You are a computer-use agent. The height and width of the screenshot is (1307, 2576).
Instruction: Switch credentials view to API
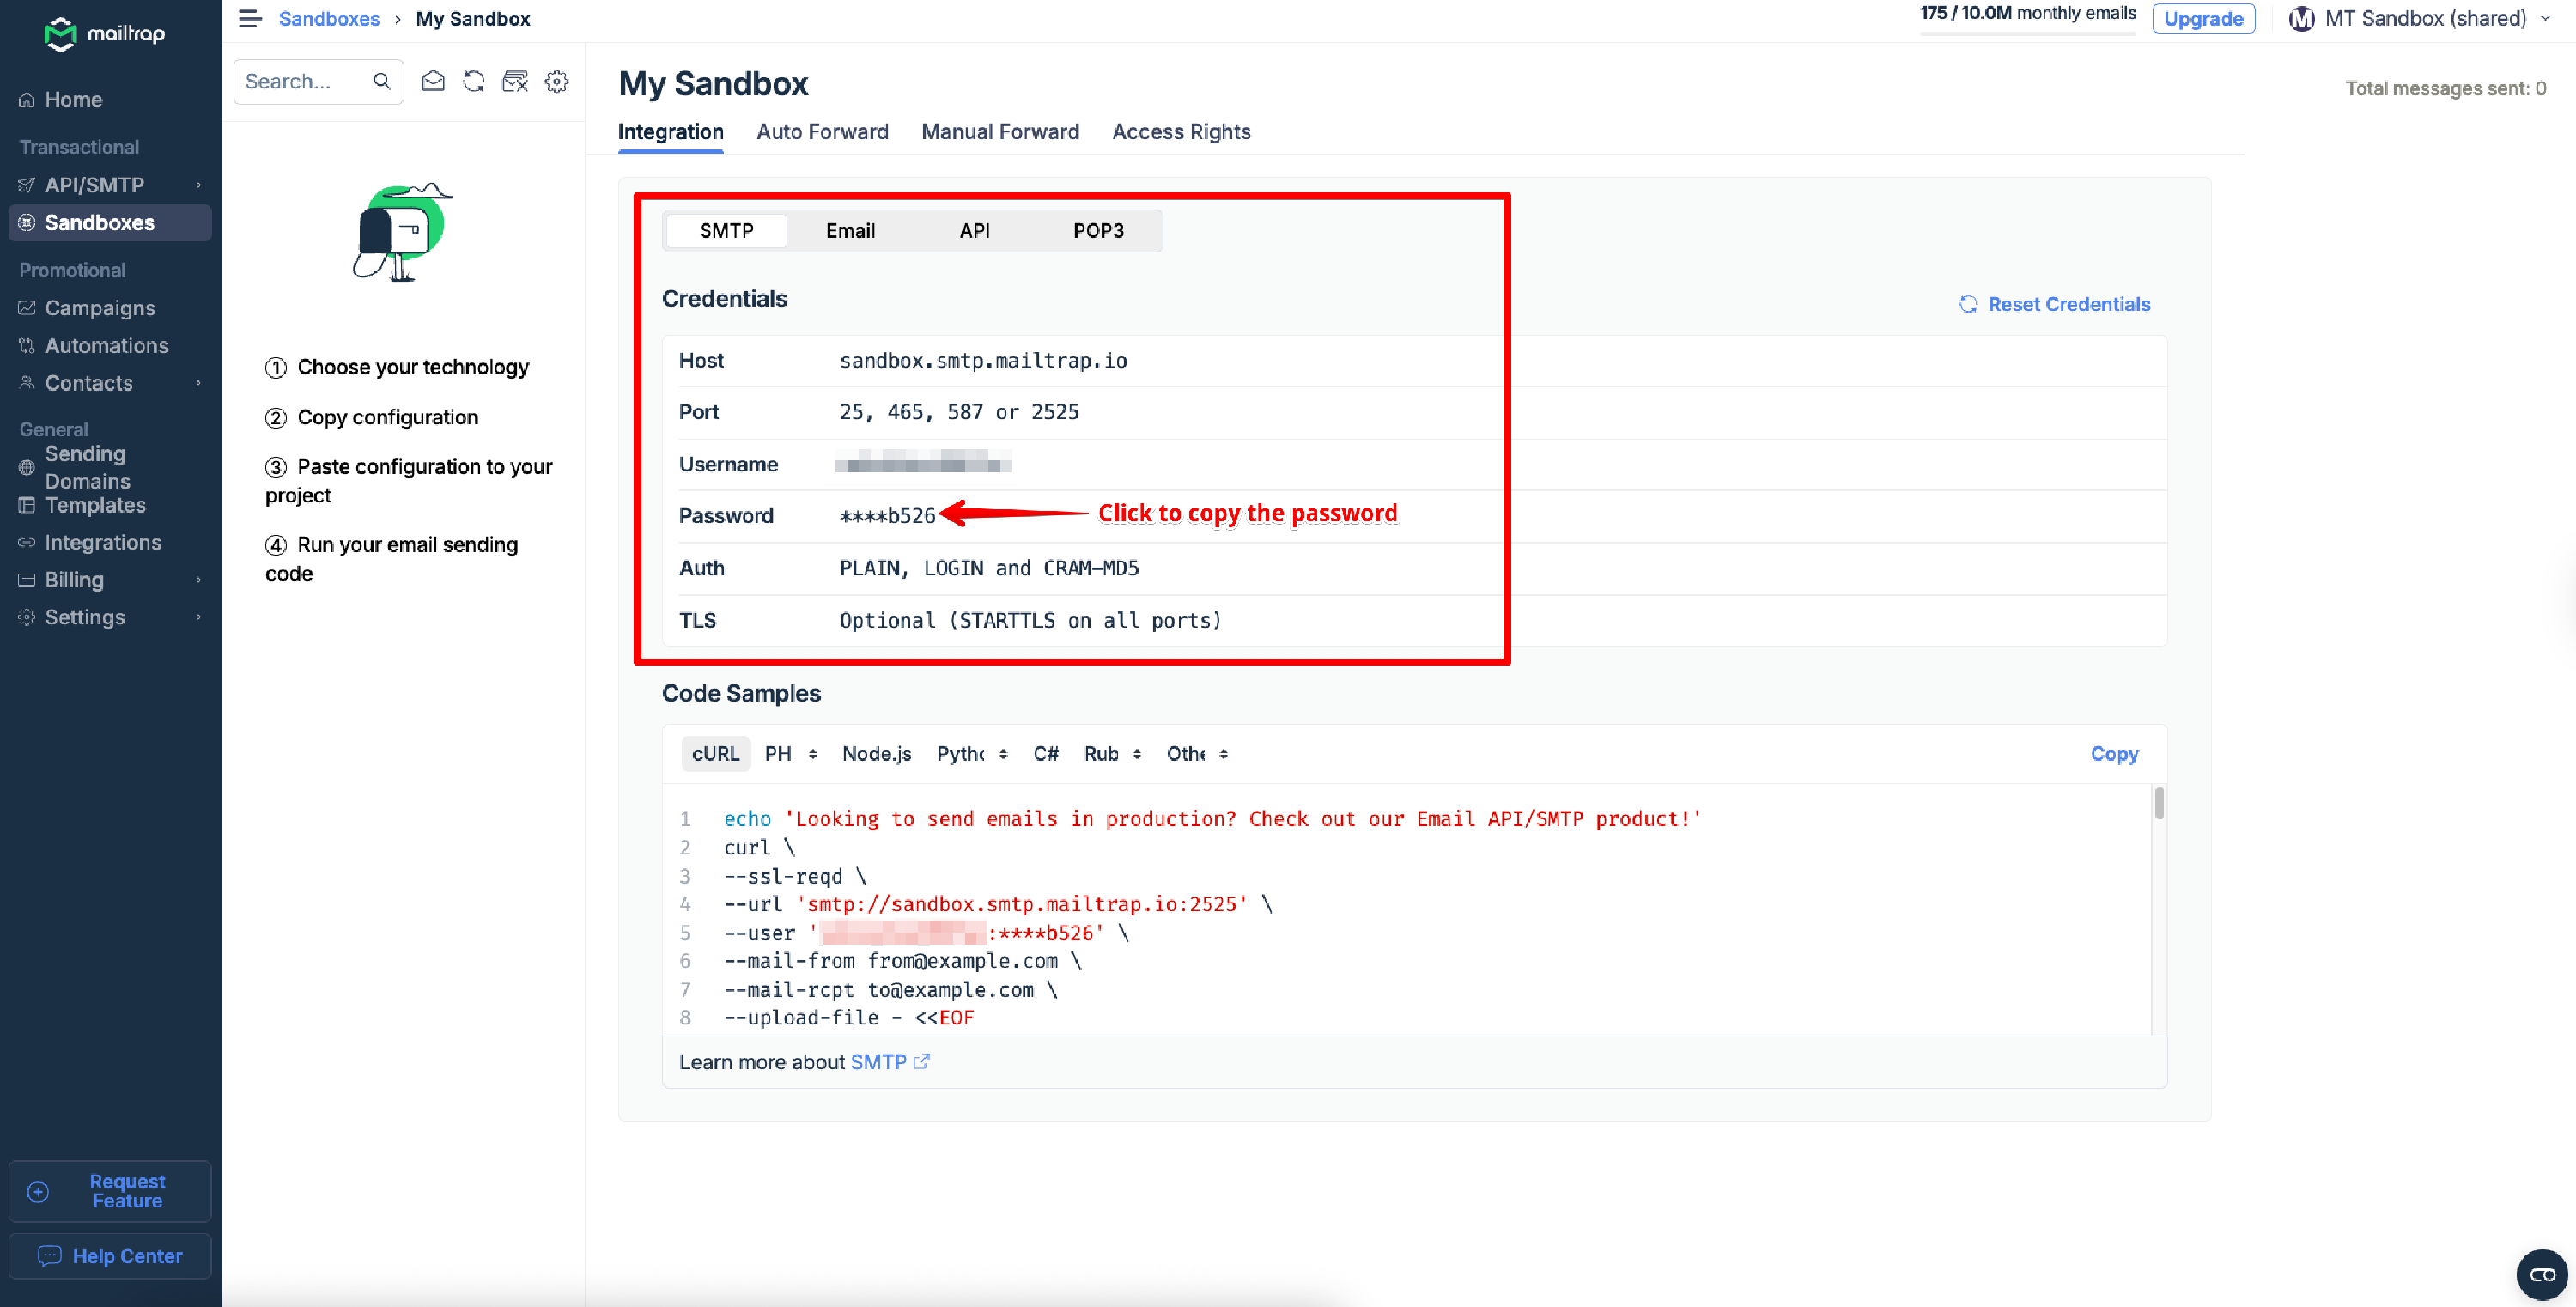[974, 231]
